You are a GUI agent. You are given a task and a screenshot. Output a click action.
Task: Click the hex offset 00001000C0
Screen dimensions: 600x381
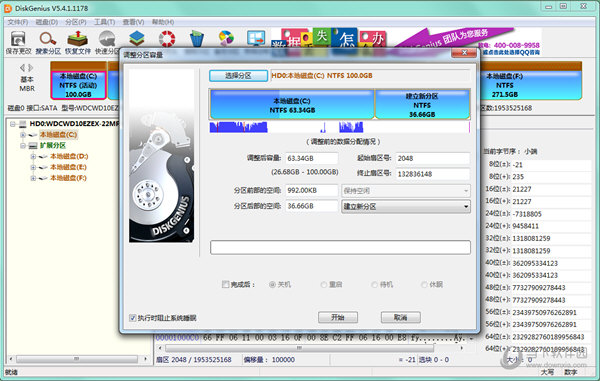click(178, 338)
